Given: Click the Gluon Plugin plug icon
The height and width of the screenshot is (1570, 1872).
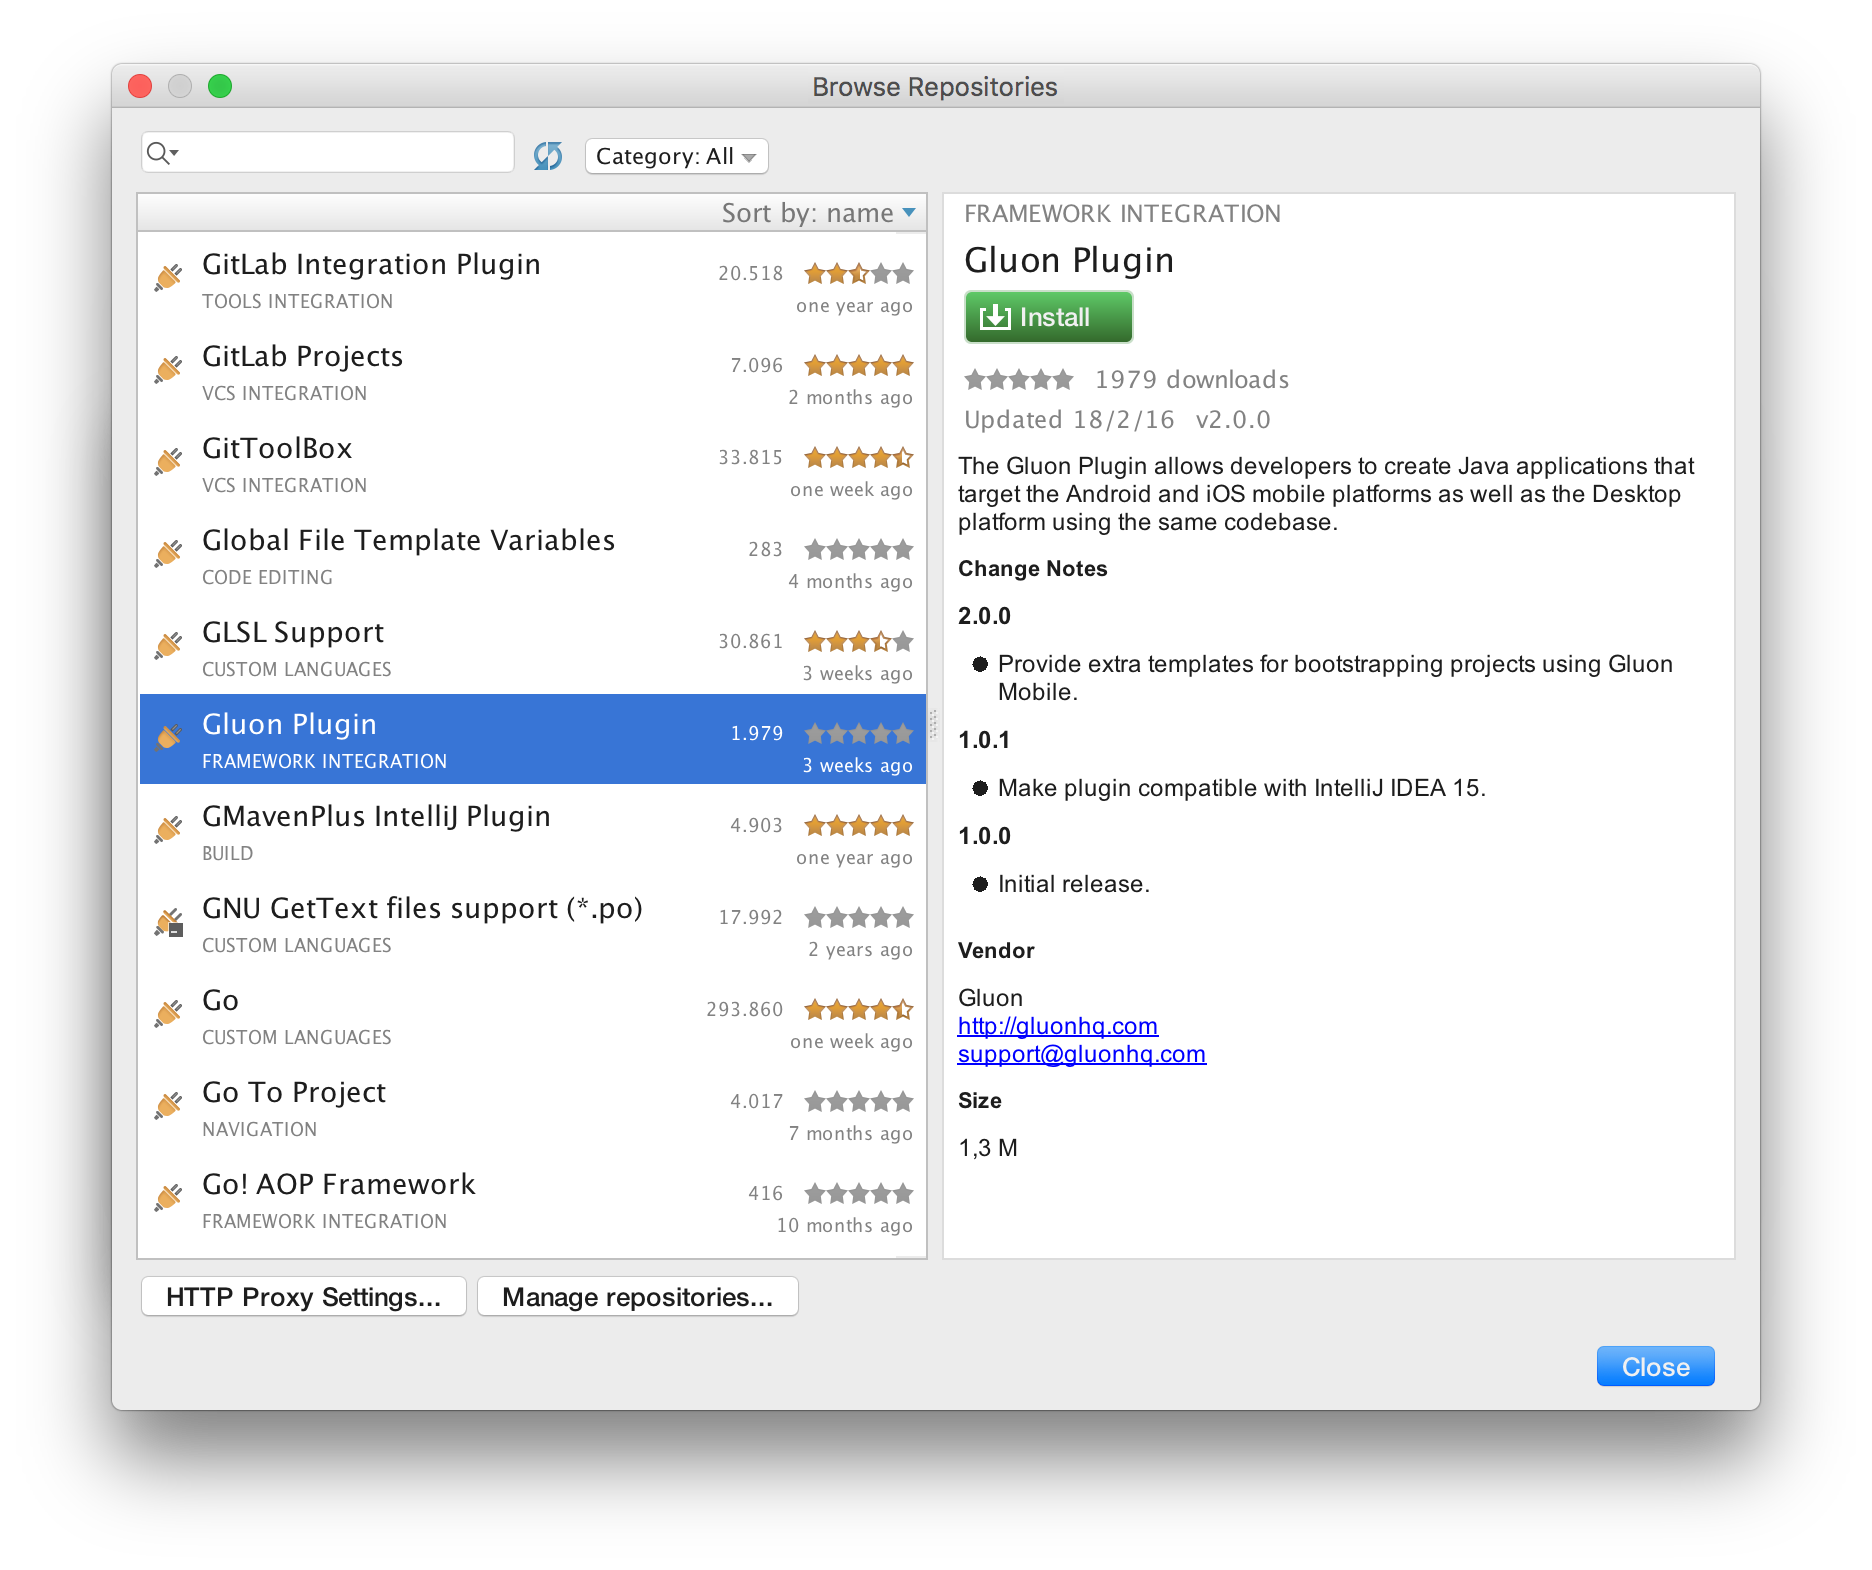Looking at the screenshot, I should 169,737.
